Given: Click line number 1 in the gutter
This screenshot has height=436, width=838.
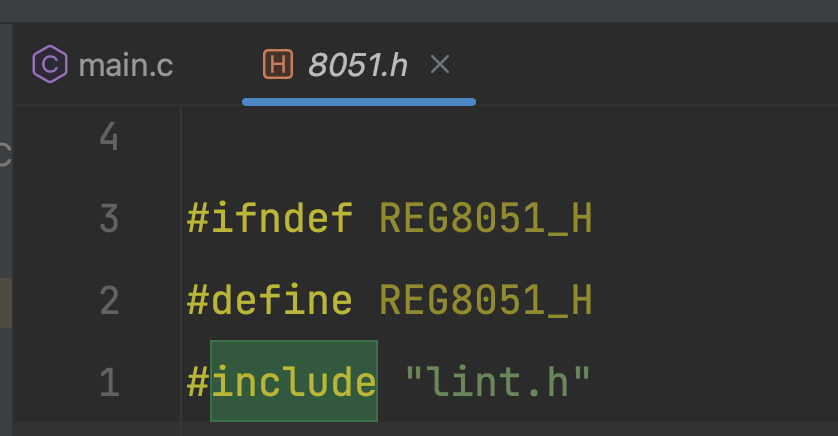Looking at the screenshot, I should point(109,381).
